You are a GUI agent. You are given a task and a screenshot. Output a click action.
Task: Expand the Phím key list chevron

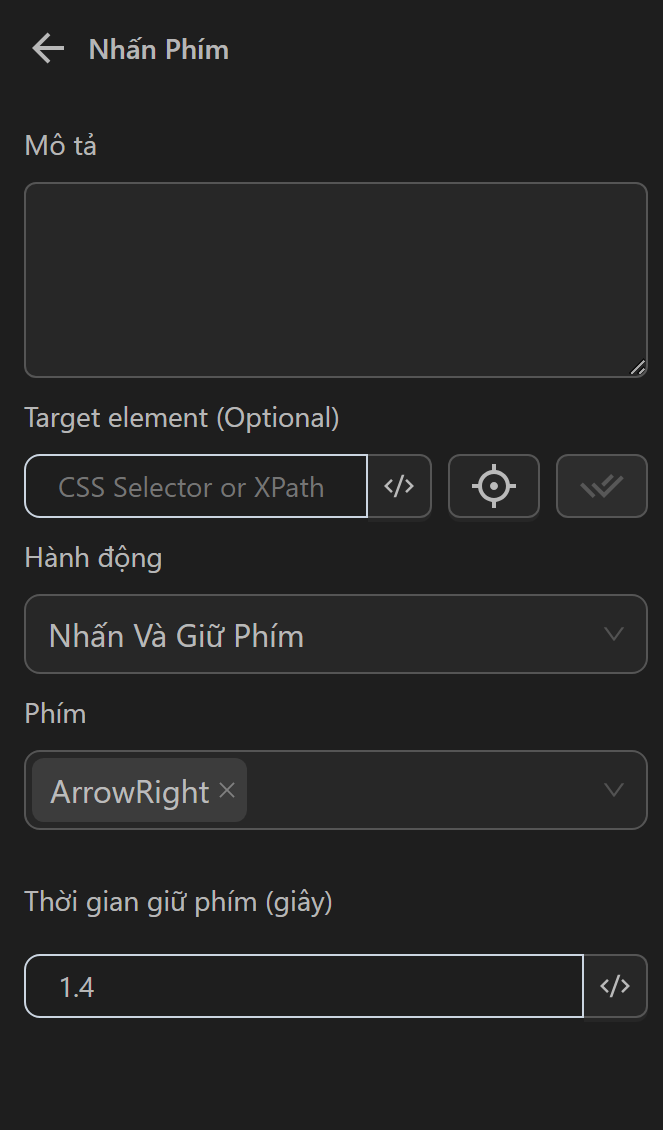(614, 791)
